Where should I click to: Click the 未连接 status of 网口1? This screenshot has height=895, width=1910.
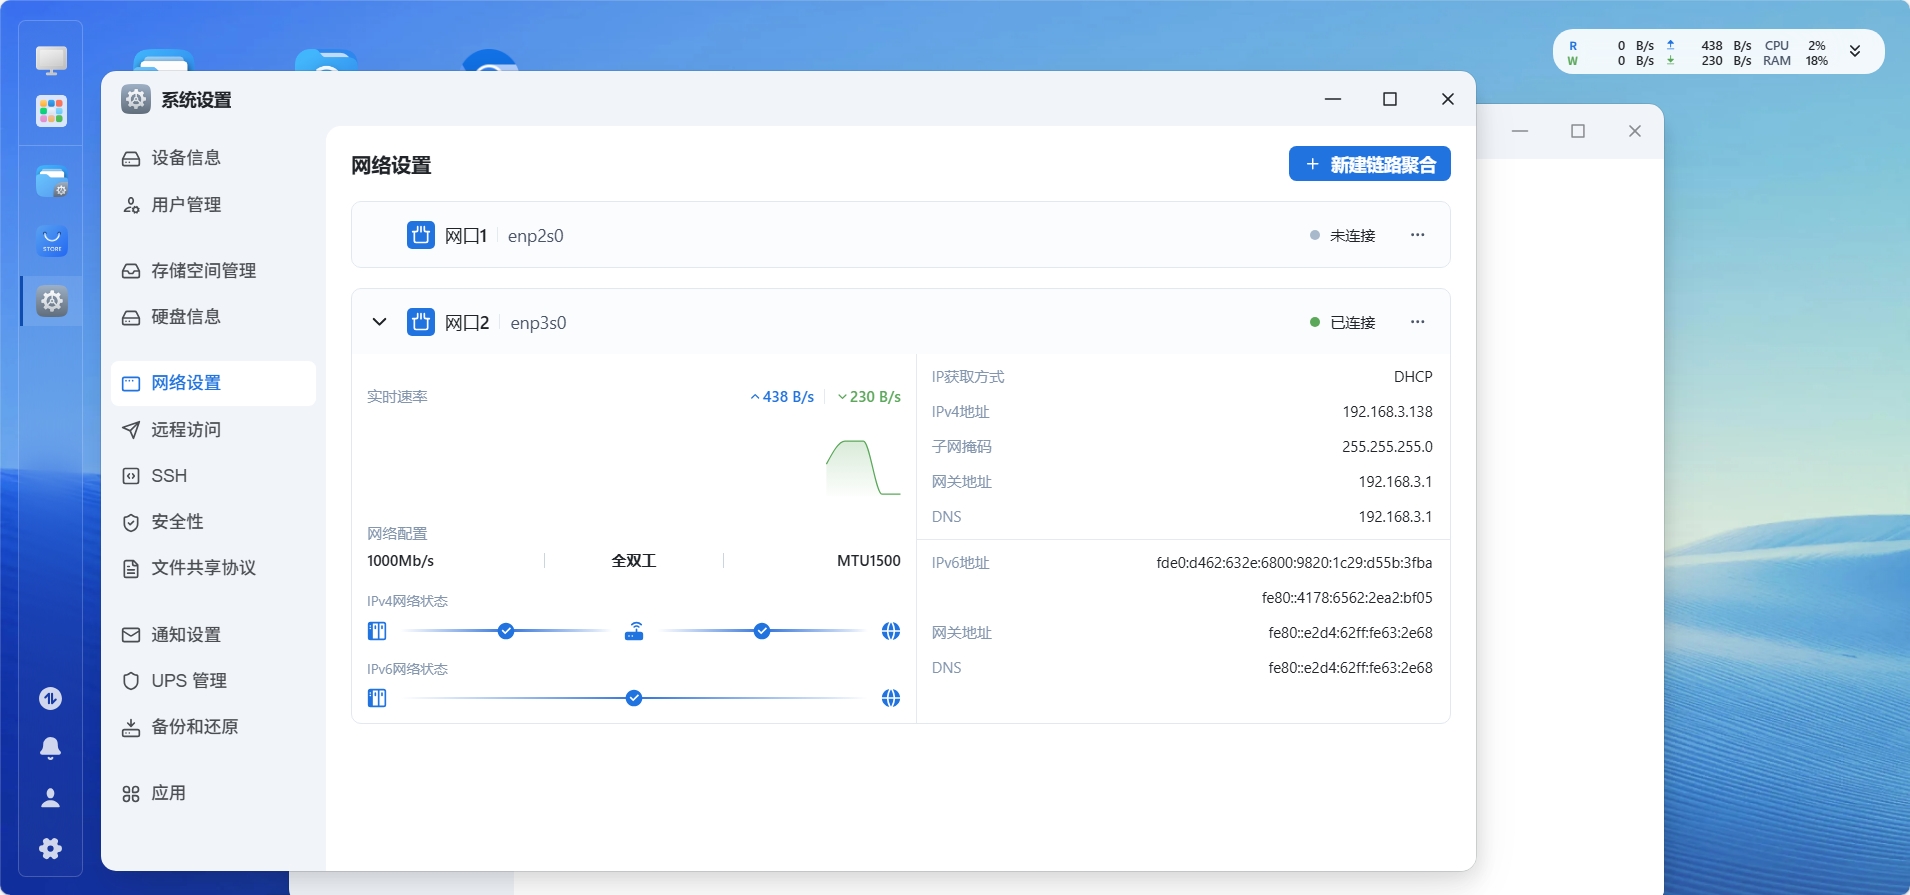click(1343, 235)
